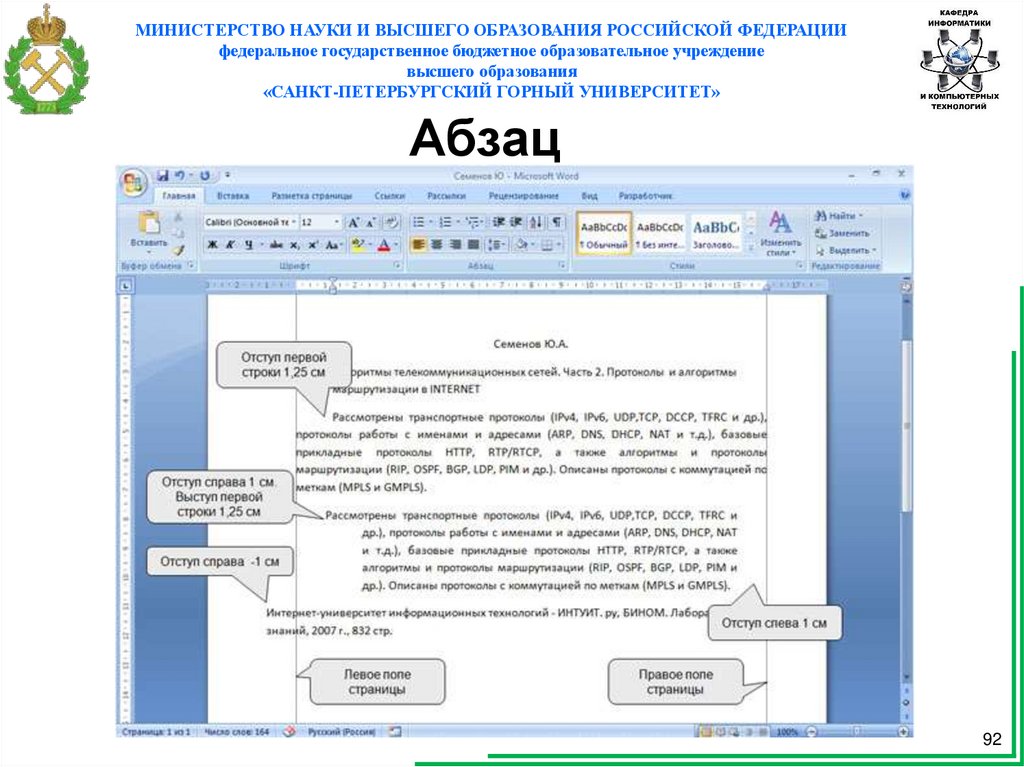Redo the action in Quick Access Toolbar
Image resolution: width=1024 pixels, height=767 pixels.
tap(204, 176)
